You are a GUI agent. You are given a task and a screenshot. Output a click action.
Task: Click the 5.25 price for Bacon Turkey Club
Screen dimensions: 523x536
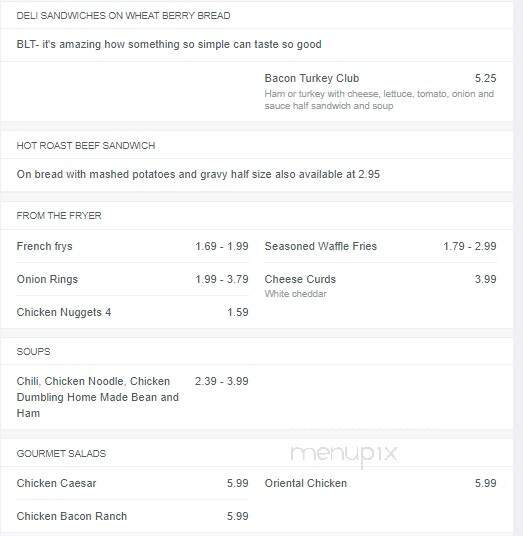click(485, 78)
